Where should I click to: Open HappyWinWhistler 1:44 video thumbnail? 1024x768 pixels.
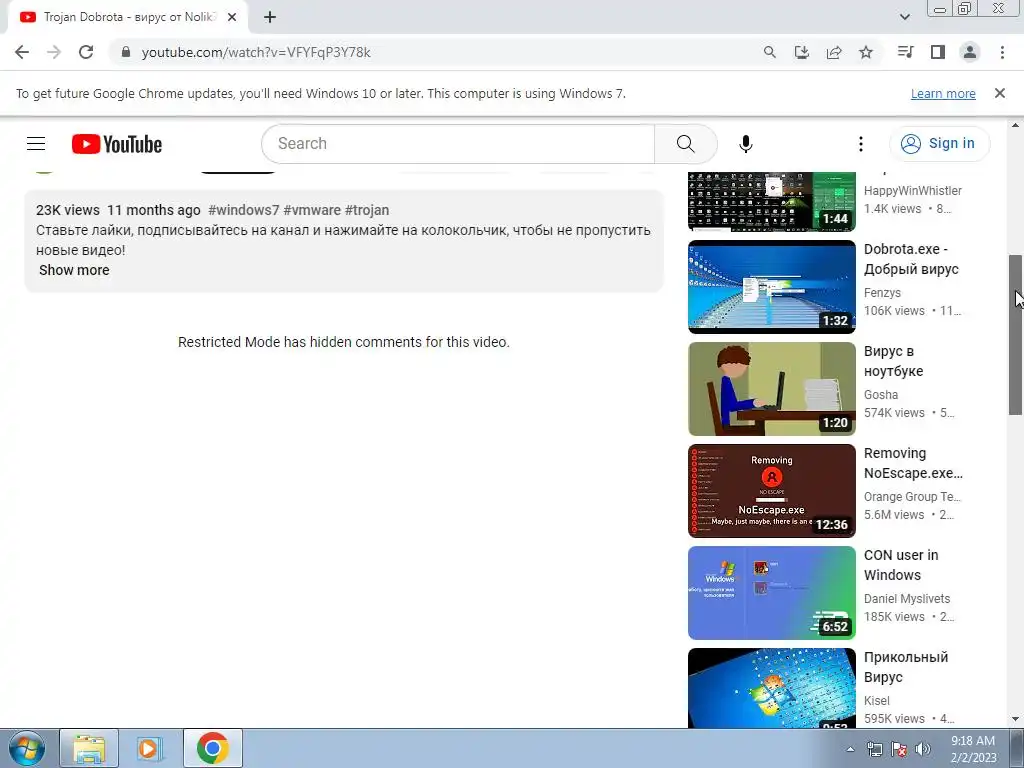pos(772,201)
